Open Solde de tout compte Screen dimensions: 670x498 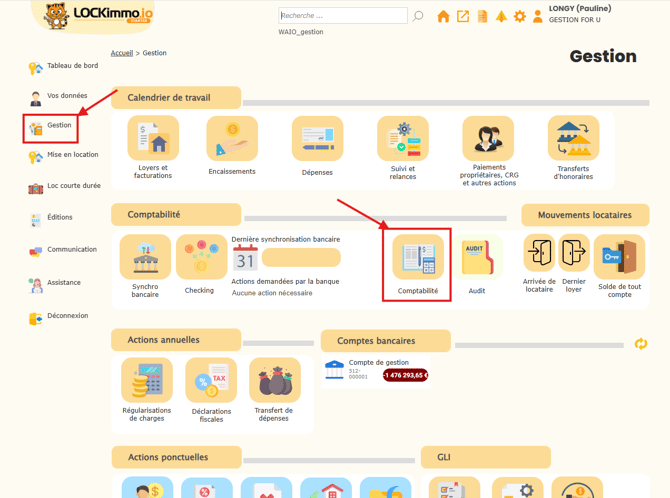click(x=619, y=258)
